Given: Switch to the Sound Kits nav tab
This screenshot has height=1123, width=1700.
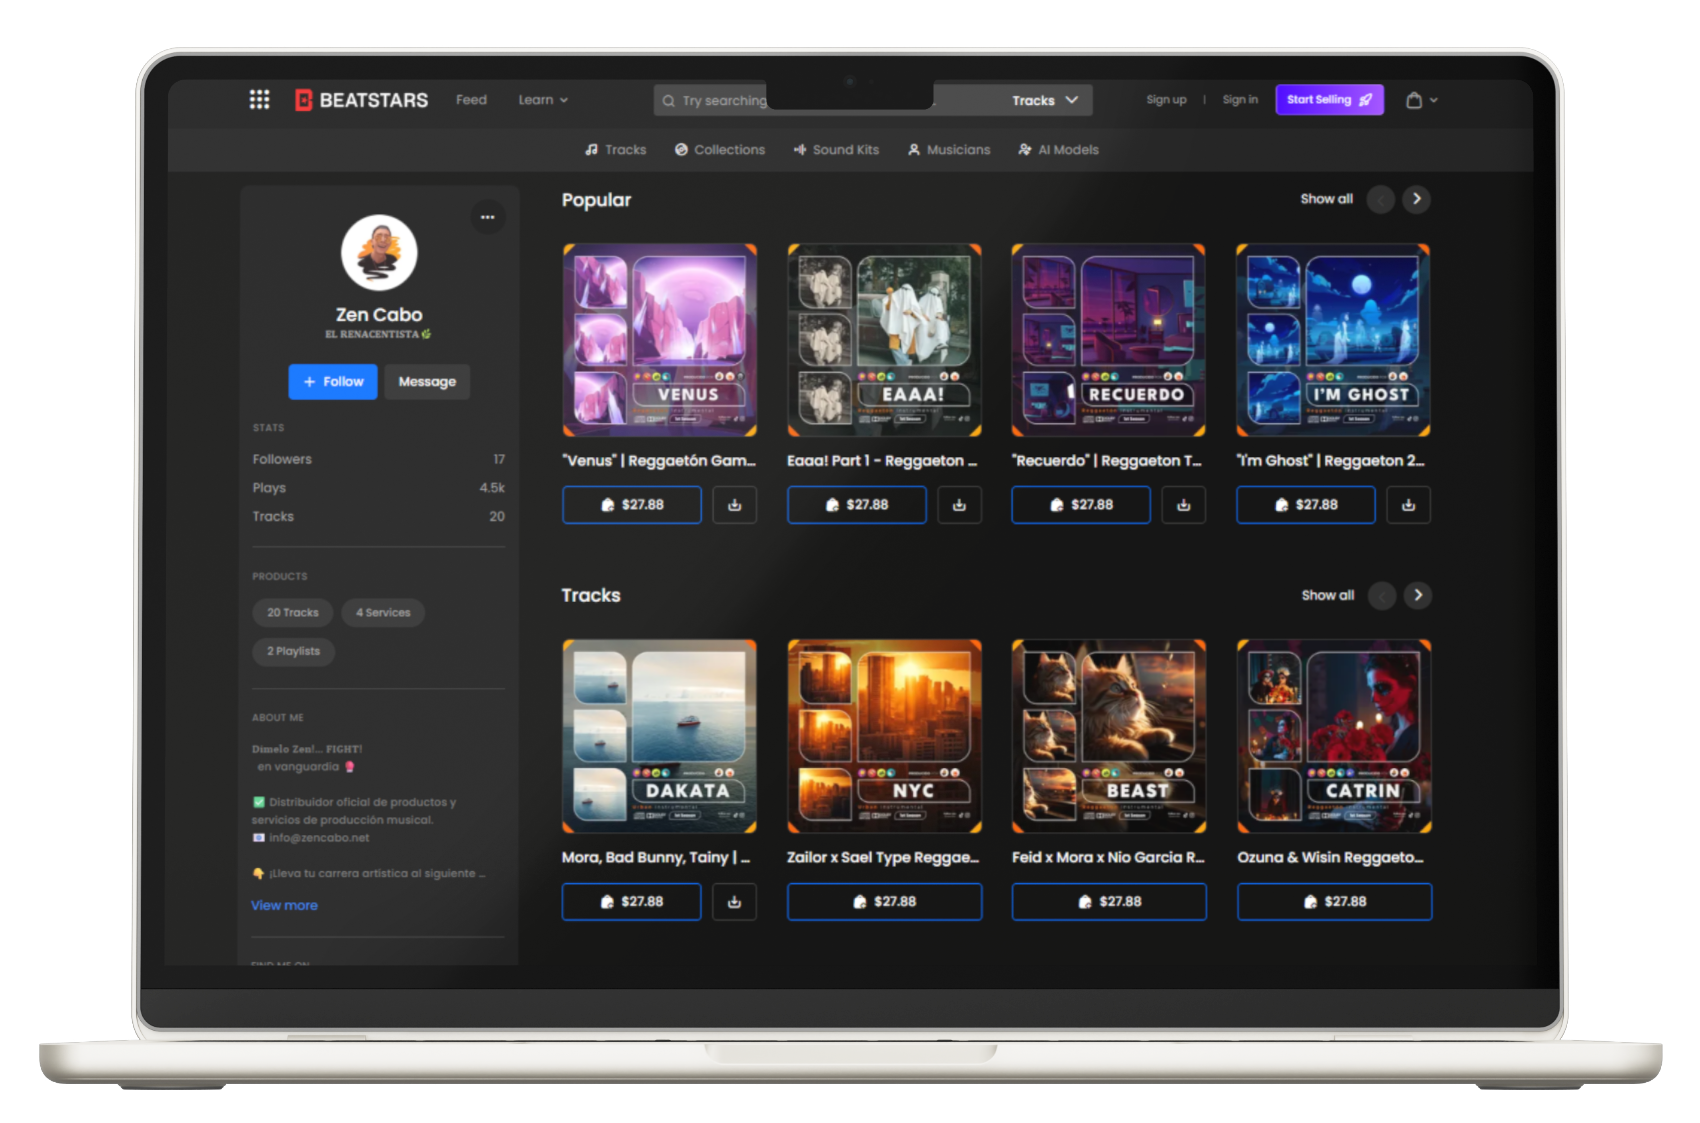Looking at the screenshot, I should [836, 150].
